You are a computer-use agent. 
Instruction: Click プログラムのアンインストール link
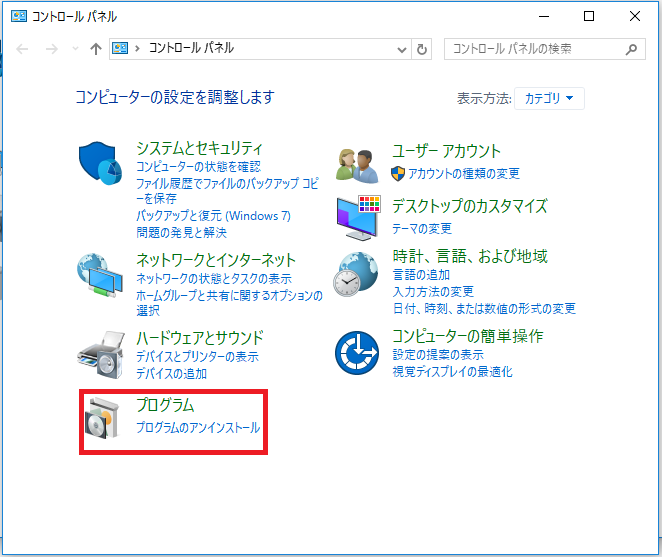[x=198, y=427]
